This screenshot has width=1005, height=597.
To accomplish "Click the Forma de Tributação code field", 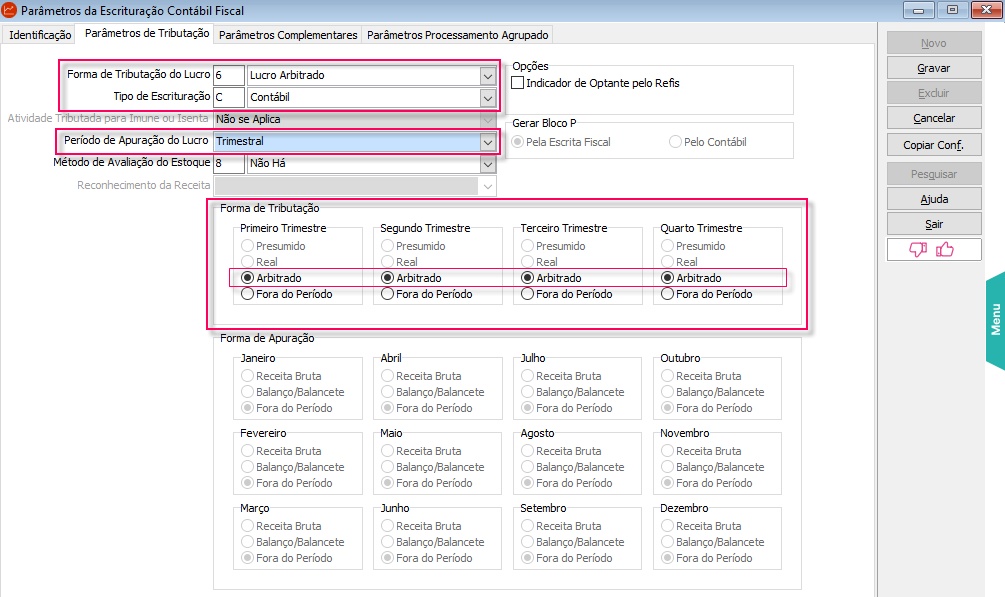I will point(228,76).
